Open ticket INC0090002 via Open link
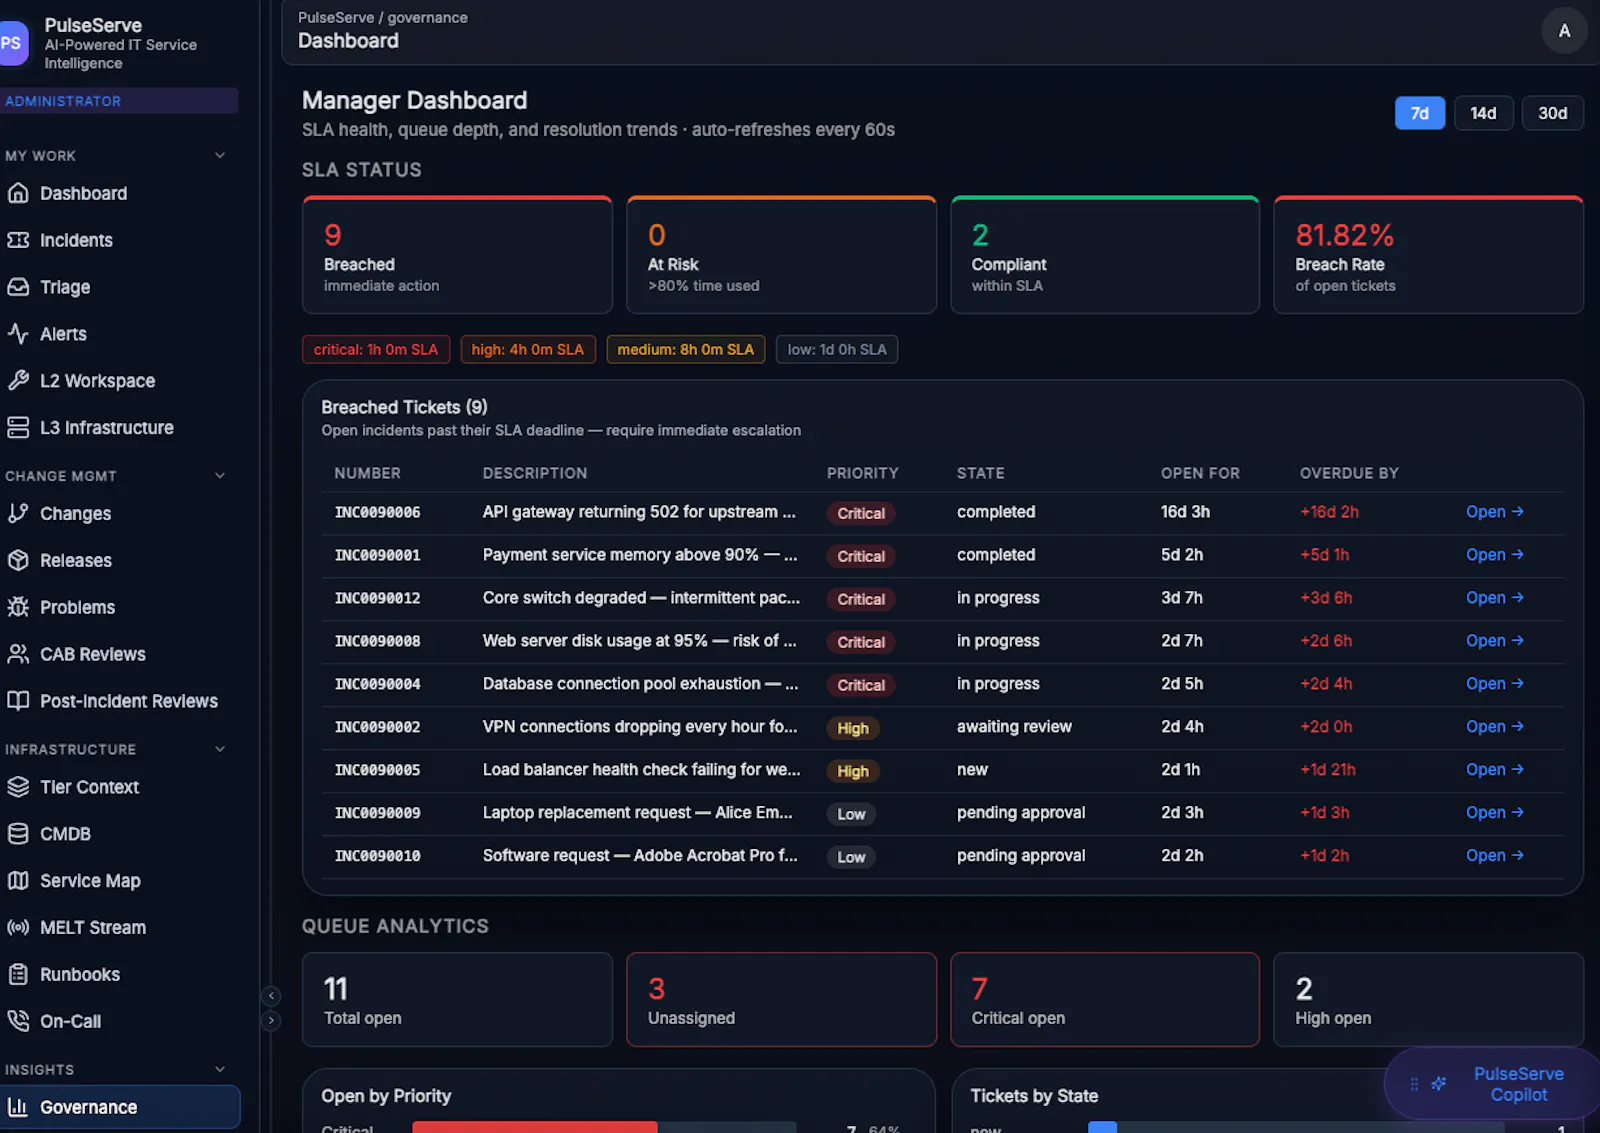 click(1494, 727)
